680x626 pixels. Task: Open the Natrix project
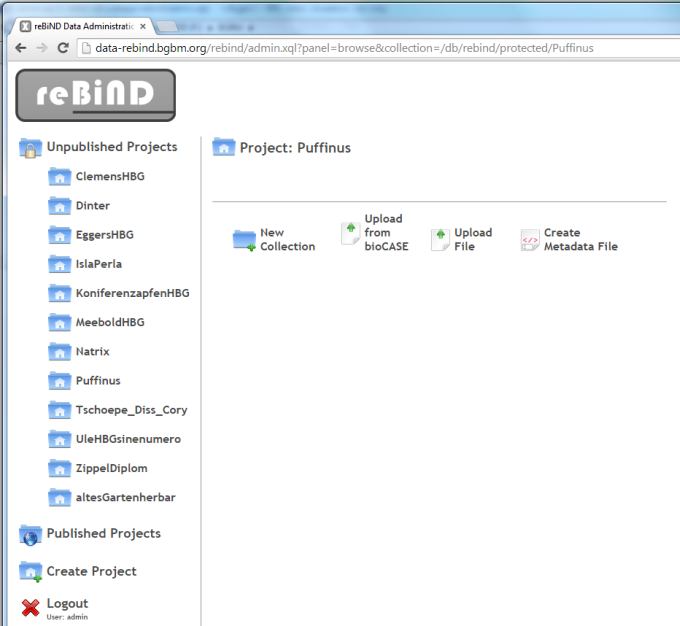(93, 351)
